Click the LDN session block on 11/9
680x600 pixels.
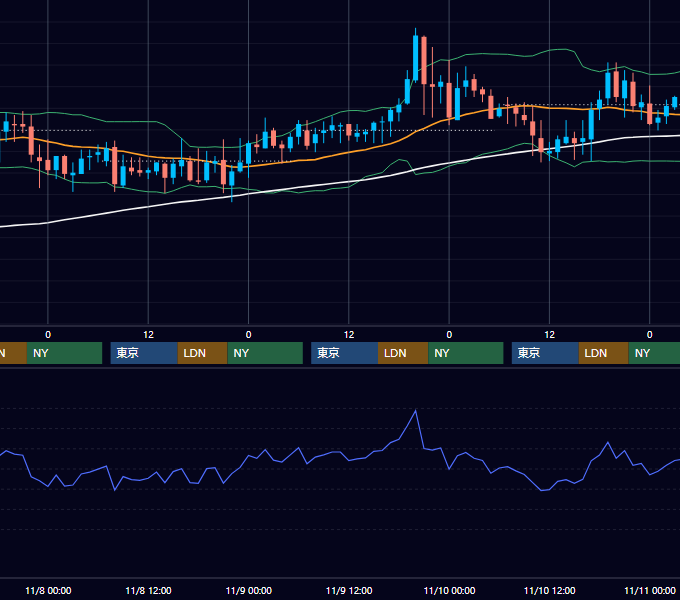pyautogui.click(x=403, y=353)
